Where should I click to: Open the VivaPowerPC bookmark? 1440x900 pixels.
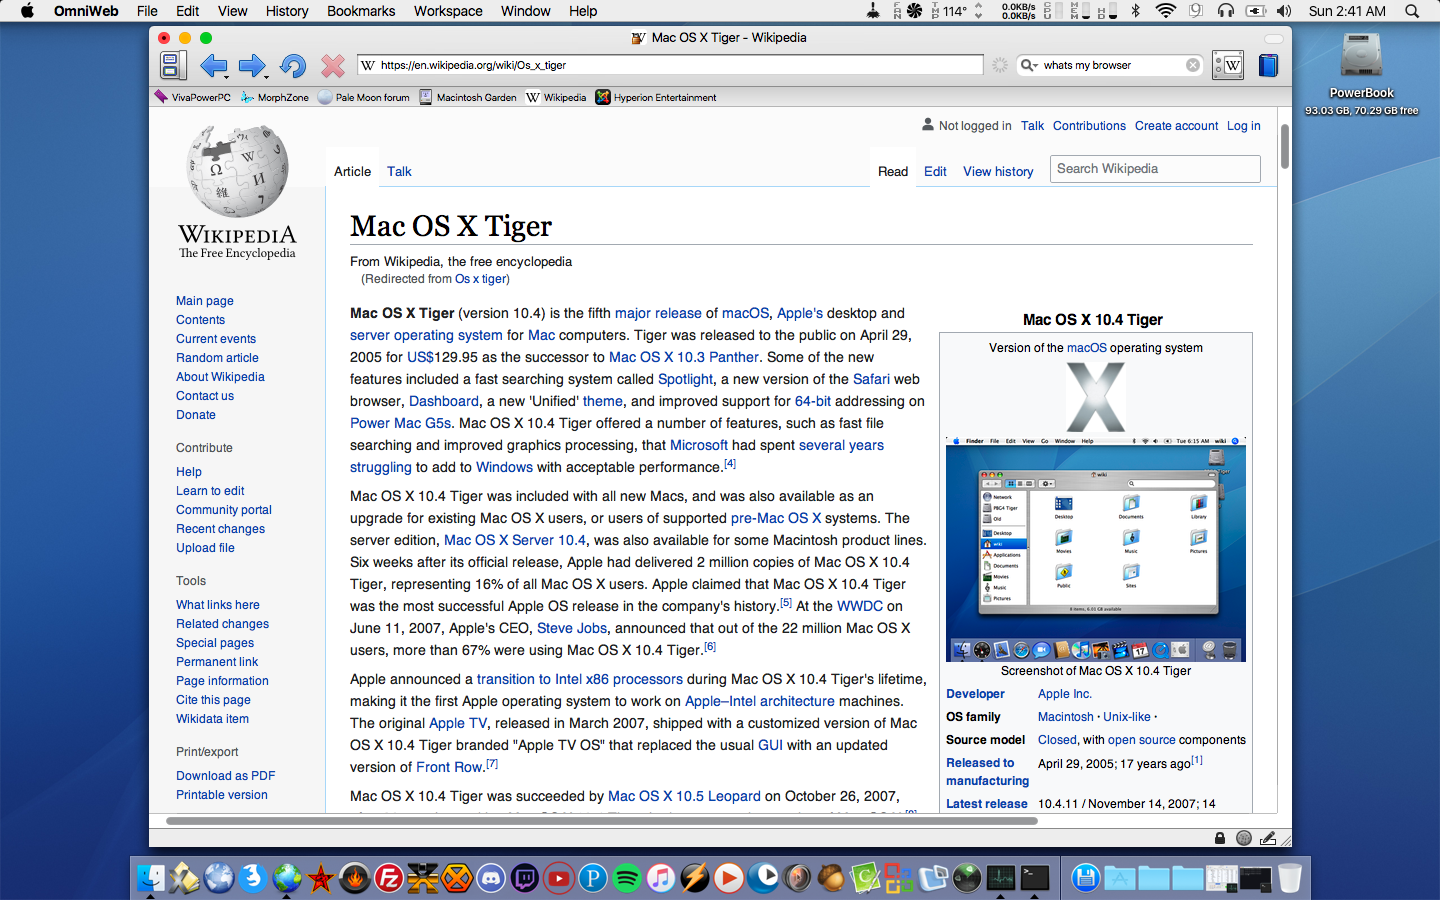click(x=192, y=97)
